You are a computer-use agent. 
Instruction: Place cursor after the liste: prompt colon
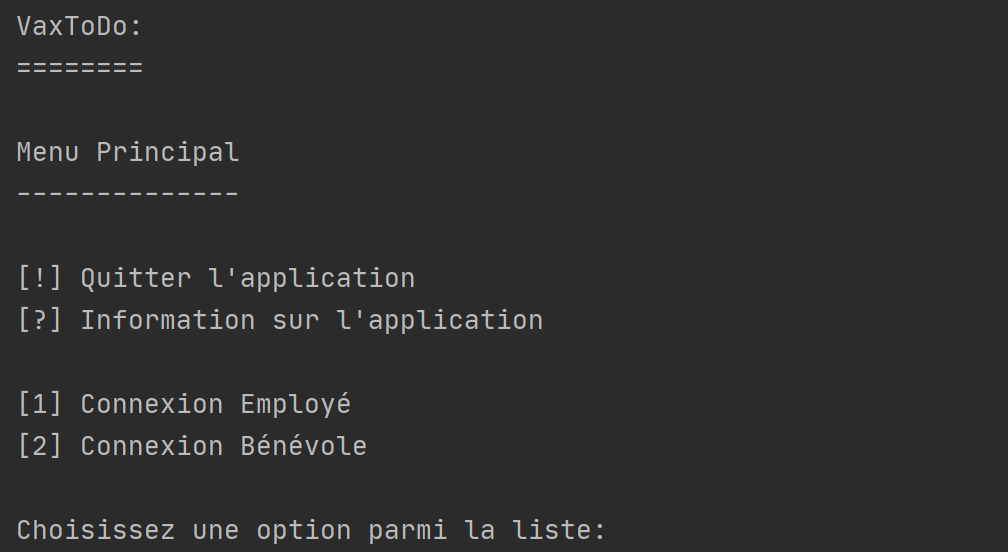[606, 531]
